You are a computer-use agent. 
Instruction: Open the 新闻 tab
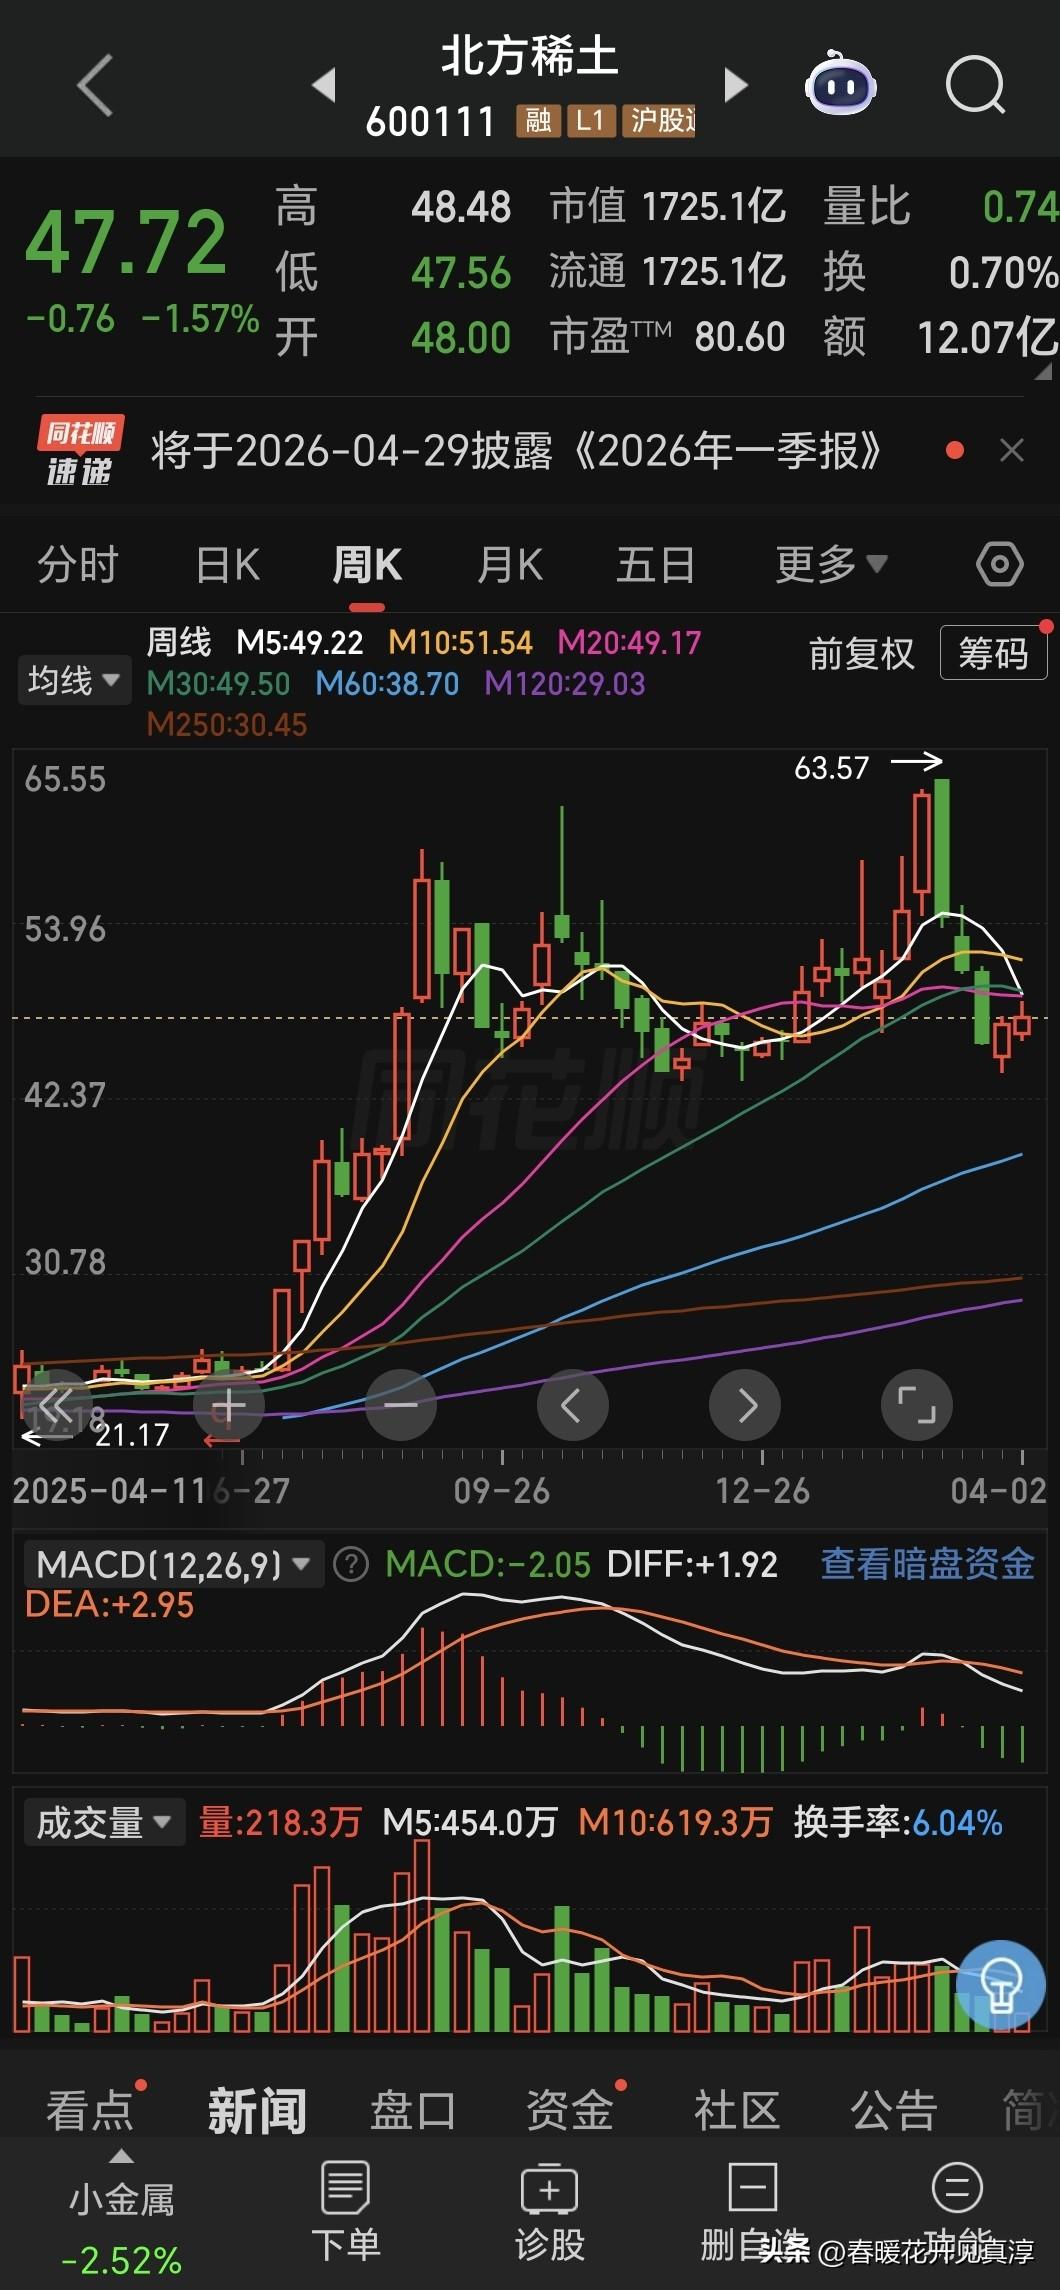tap(257, 2109)
